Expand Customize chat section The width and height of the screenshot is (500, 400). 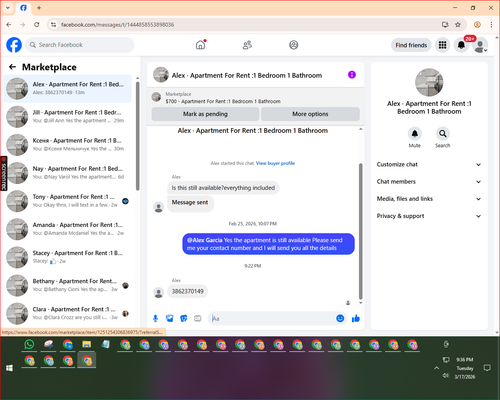tap(429, 164)
